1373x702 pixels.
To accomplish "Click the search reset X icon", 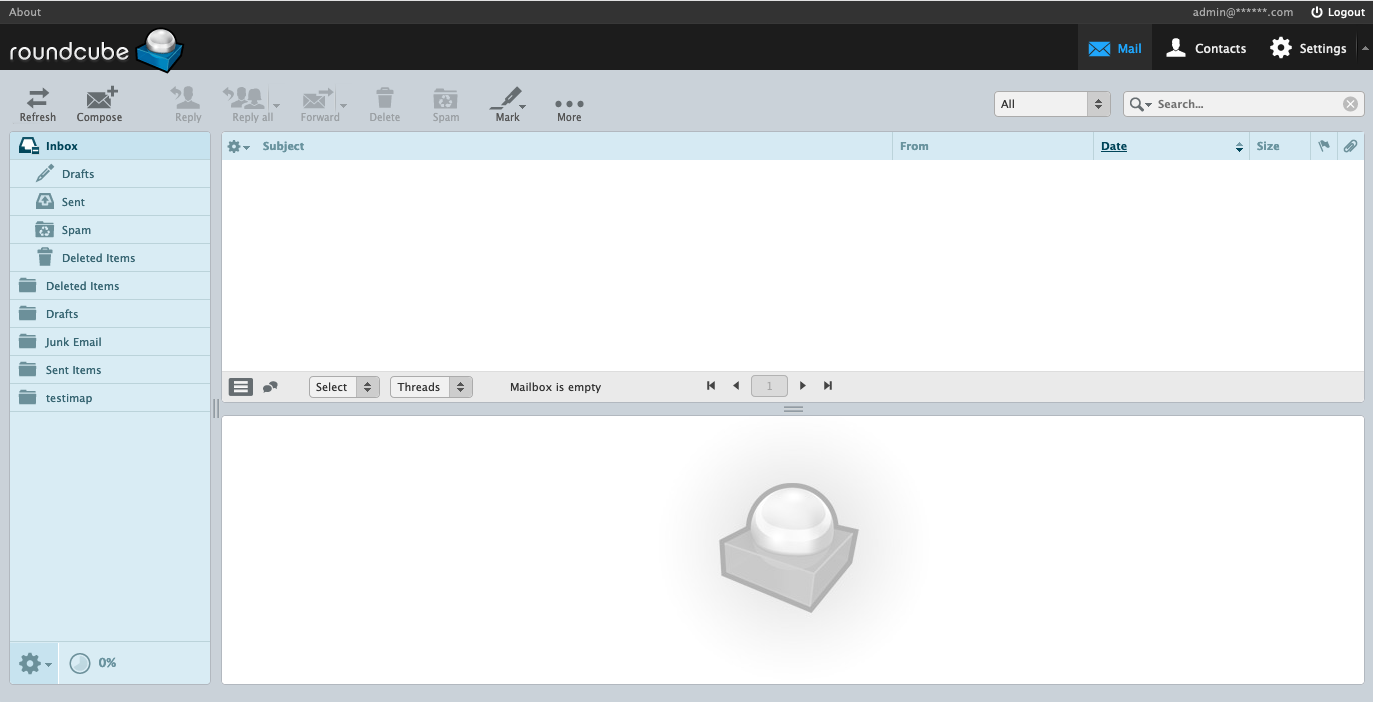I will point(1350,104).
